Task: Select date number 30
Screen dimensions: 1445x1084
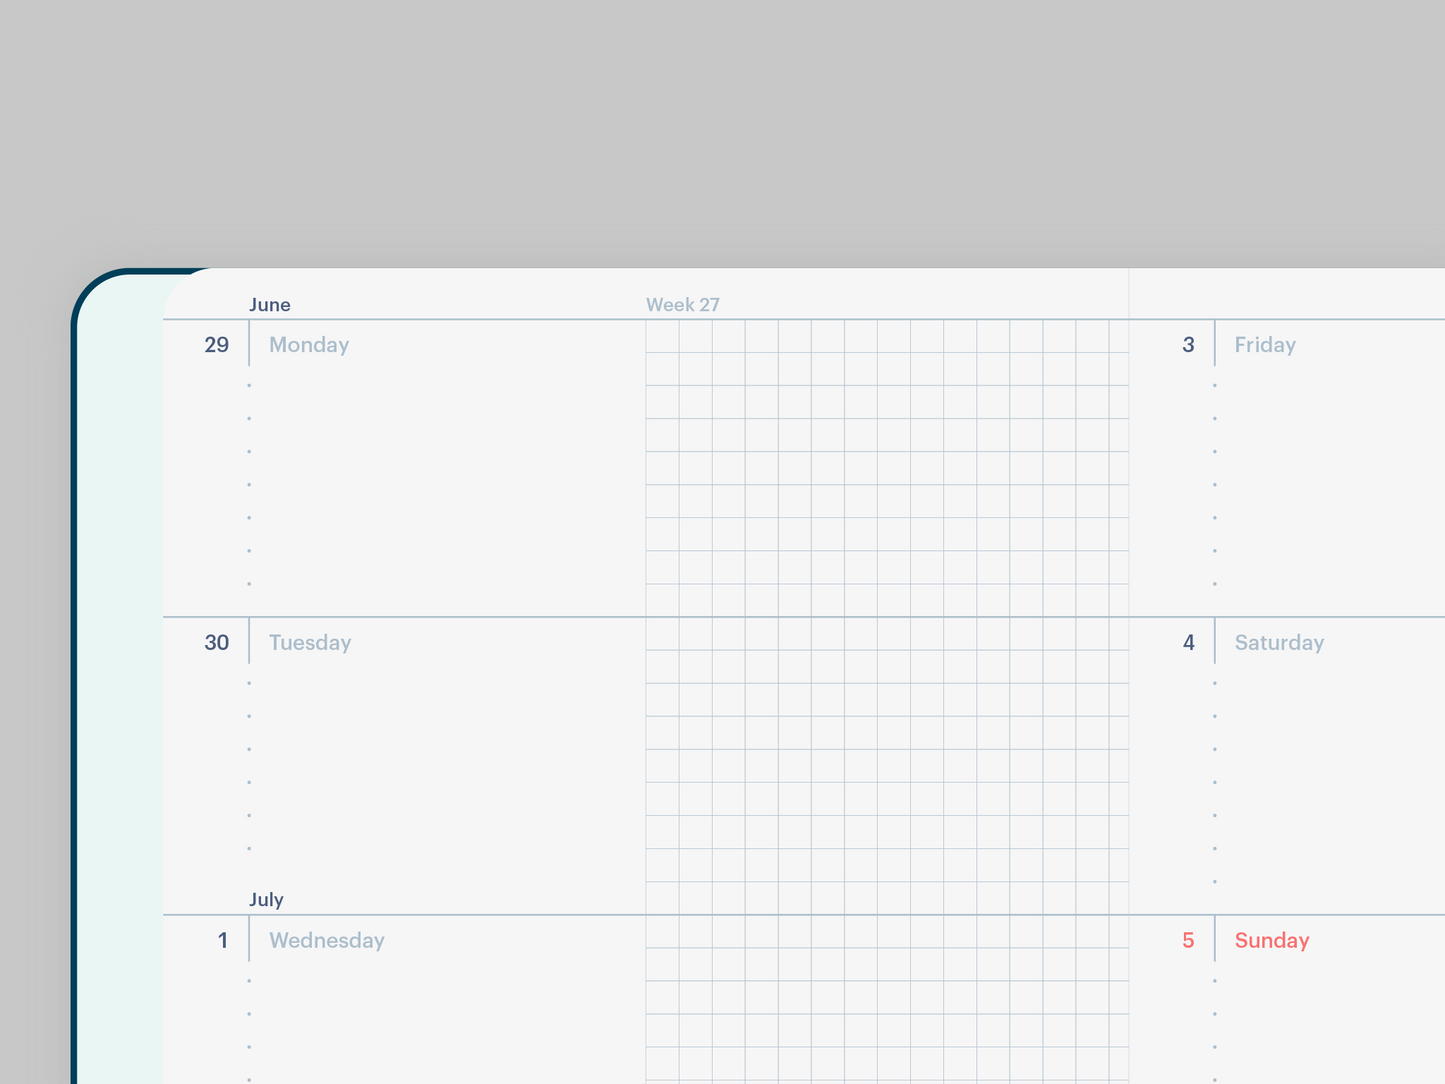Action: coord(216,643)
